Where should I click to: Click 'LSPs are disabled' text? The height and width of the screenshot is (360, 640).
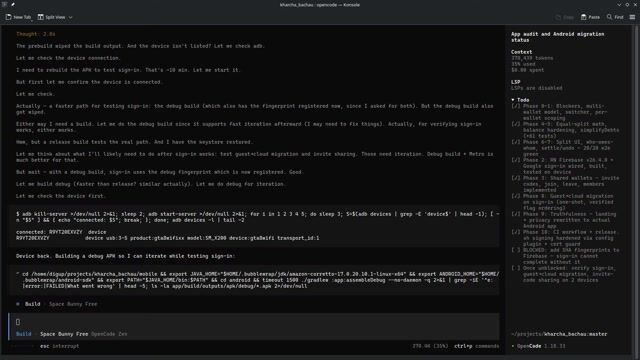coord(537,88)
